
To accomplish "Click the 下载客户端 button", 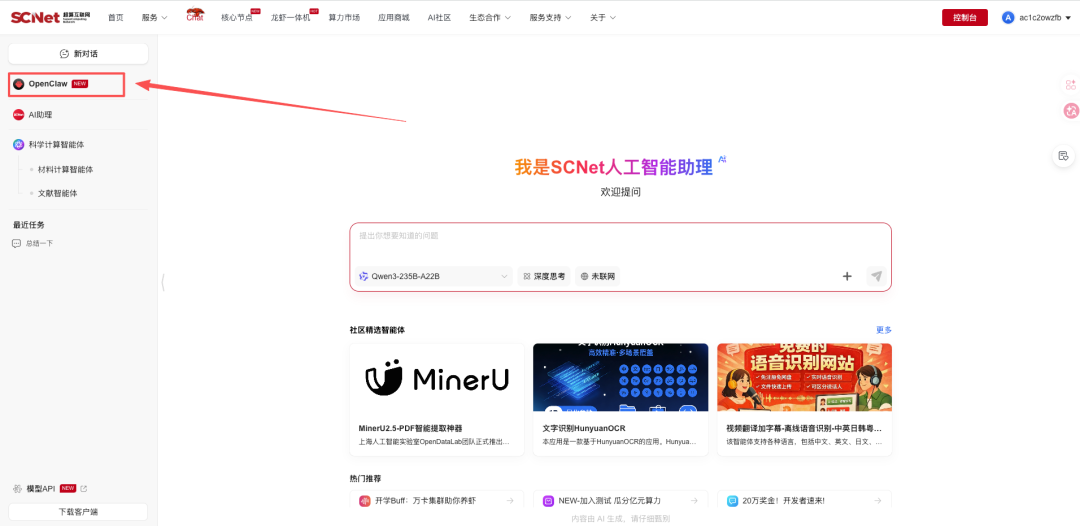I will coord(79,512).
